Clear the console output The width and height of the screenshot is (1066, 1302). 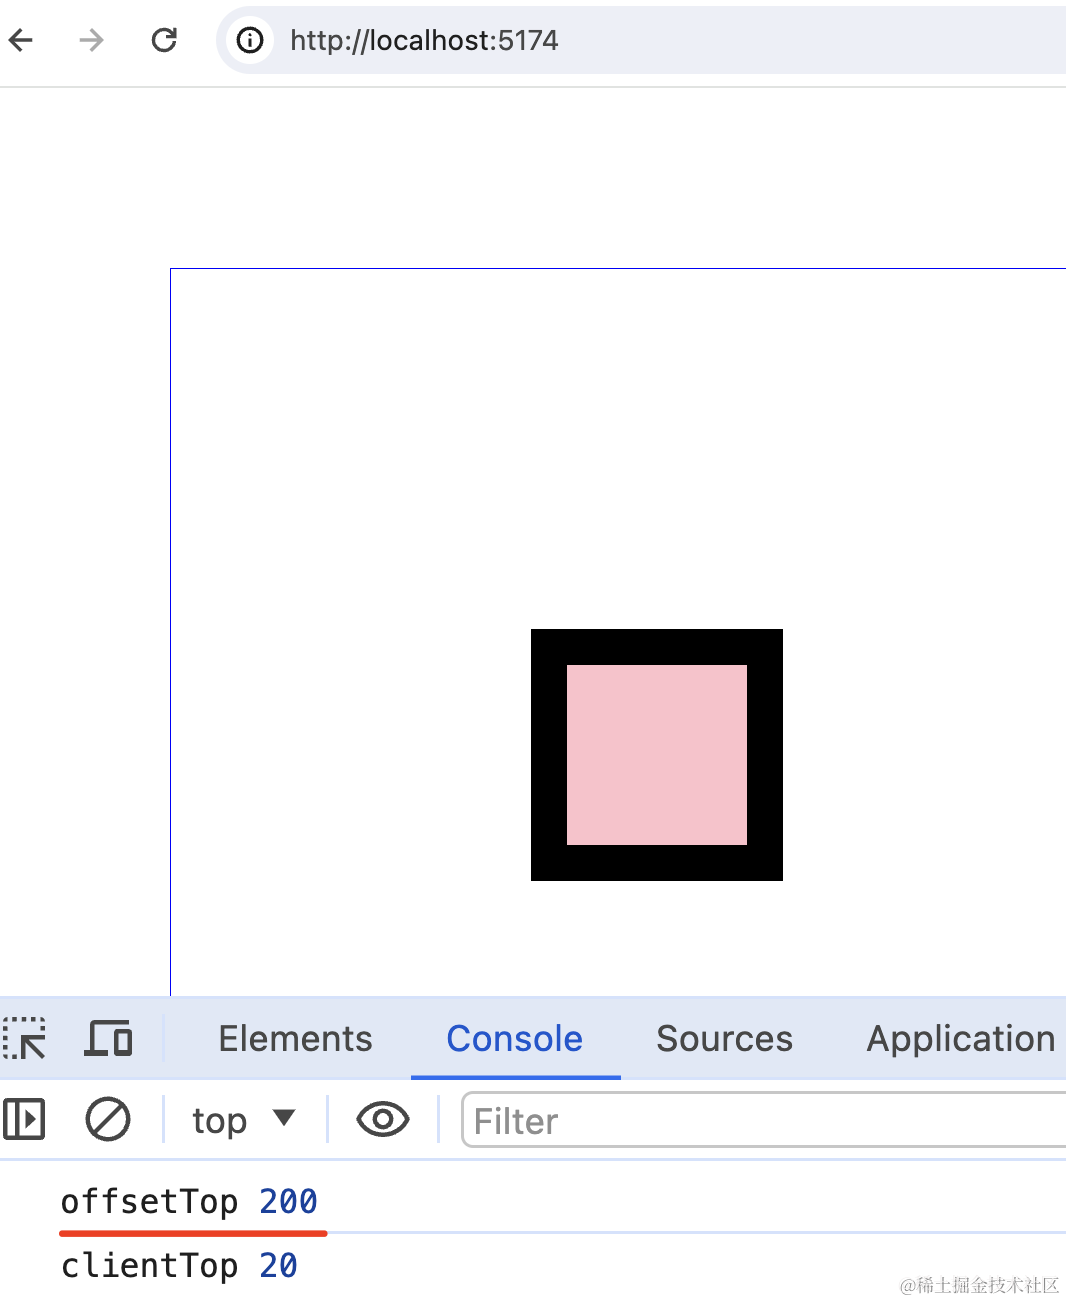coord(108,1119)
